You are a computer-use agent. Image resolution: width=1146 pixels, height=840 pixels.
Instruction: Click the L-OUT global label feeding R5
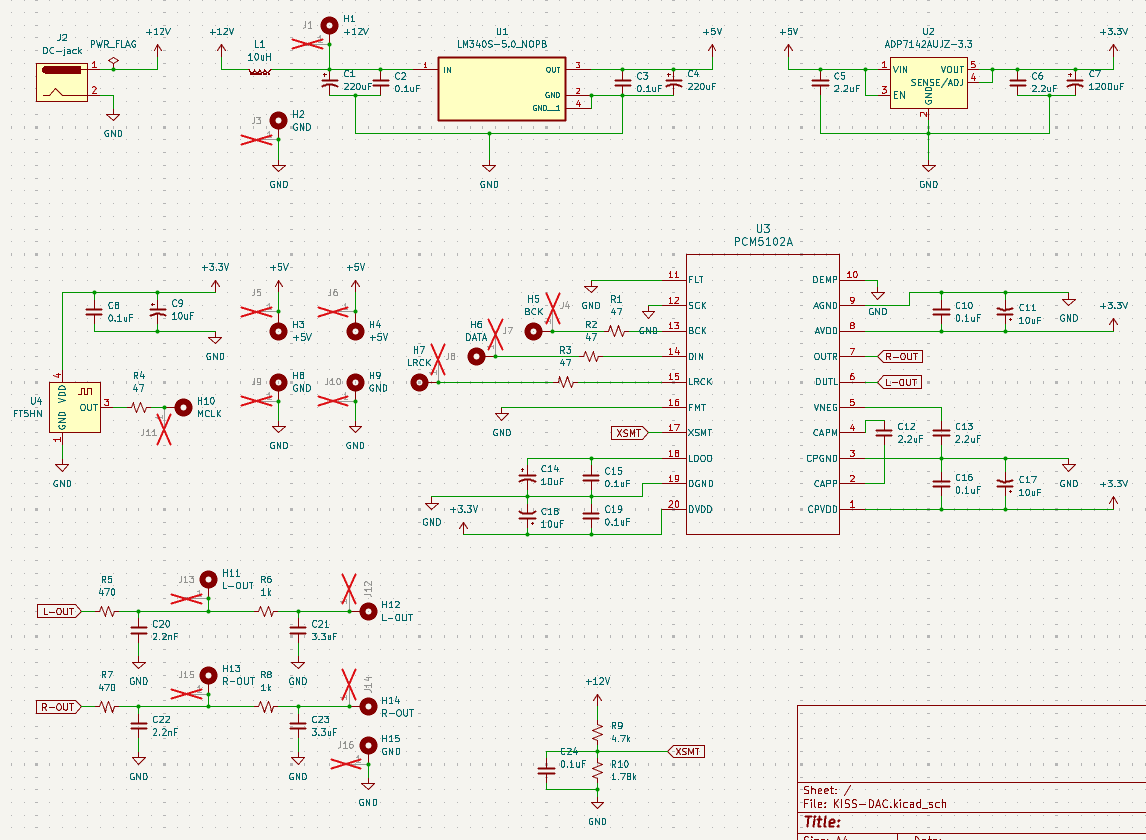pyautogui.click(x=59, y=611)
